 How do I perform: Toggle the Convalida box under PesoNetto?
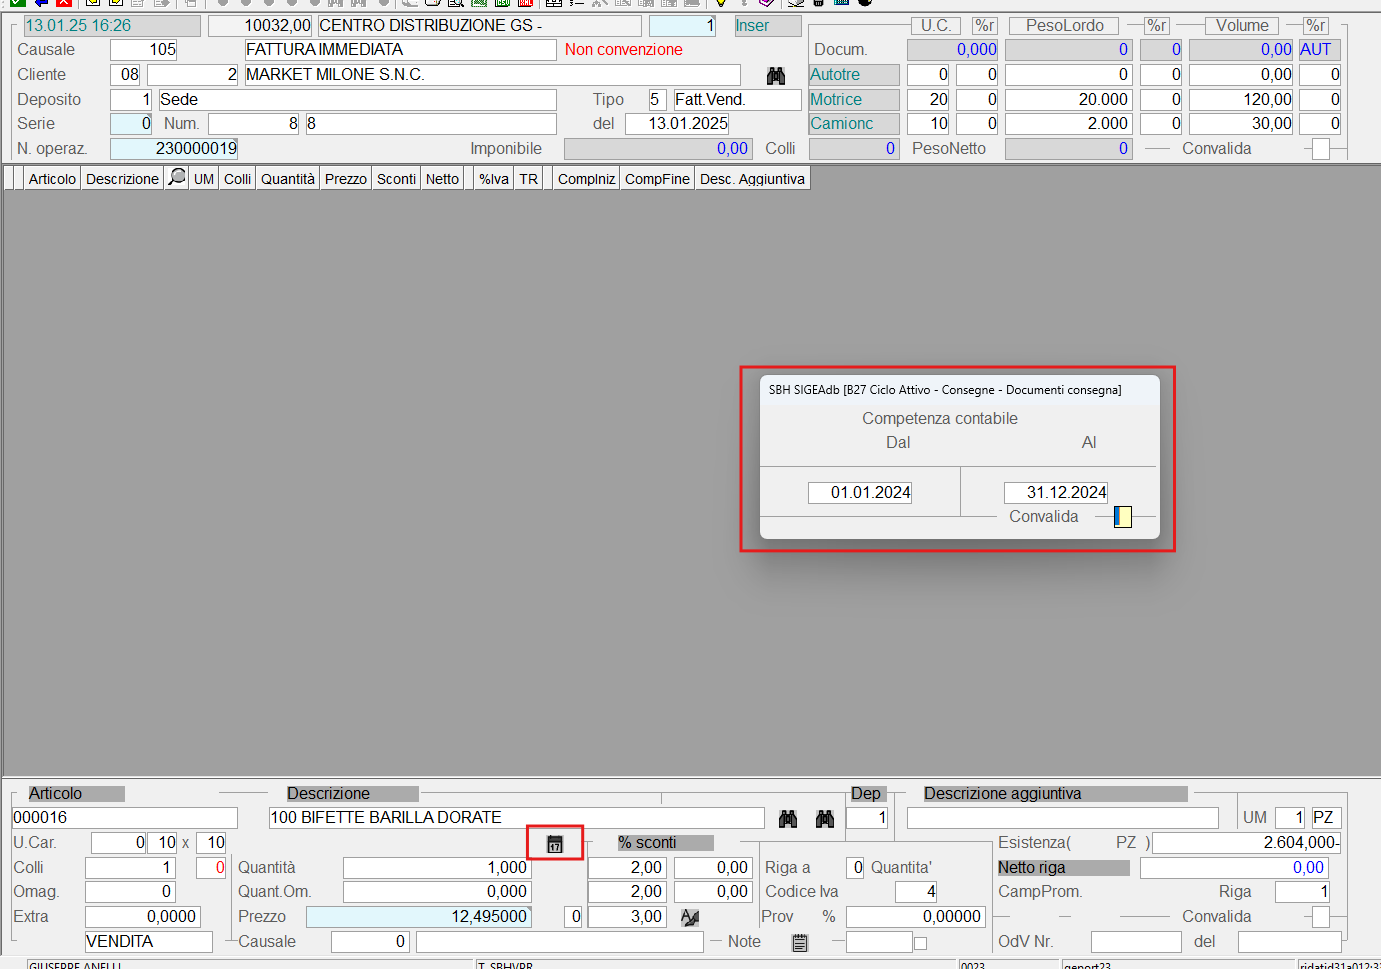pos(1321,149)
